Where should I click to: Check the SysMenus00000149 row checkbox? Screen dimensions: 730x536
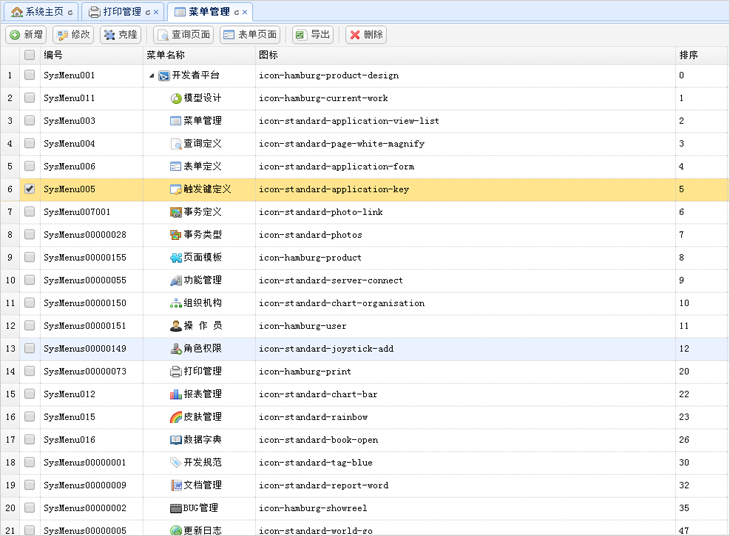[x=29, y=348]
